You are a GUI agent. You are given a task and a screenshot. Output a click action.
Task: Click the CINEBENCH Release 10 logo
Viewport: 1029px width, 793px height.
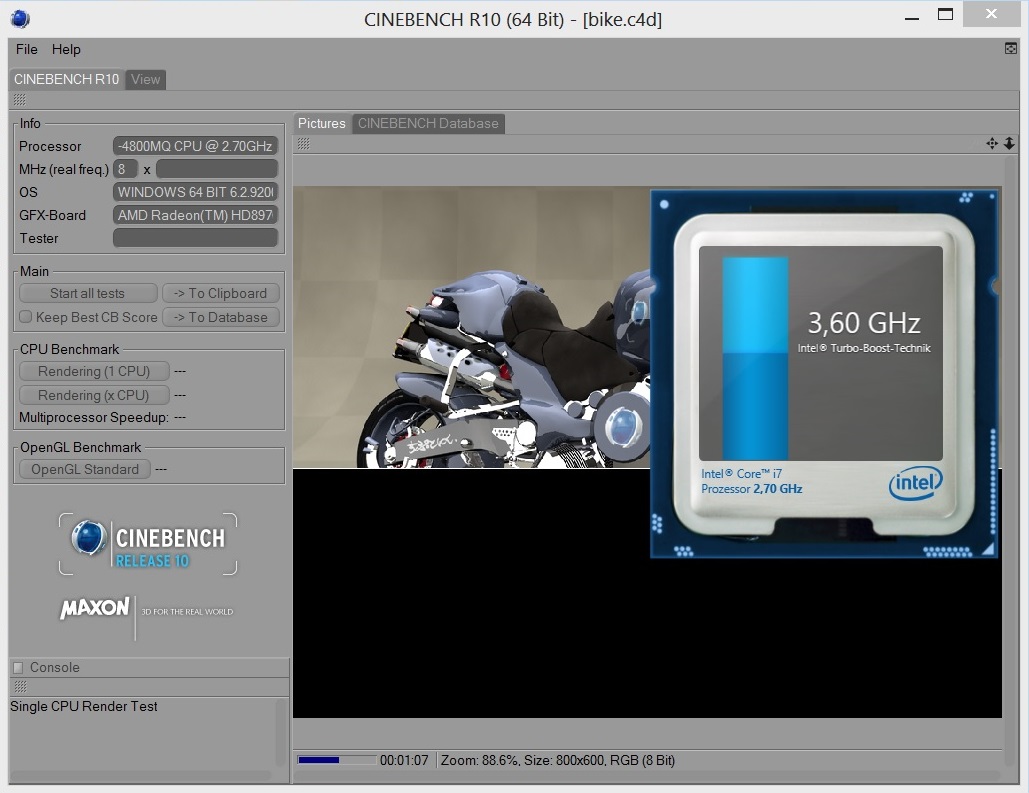pos(148,544)
